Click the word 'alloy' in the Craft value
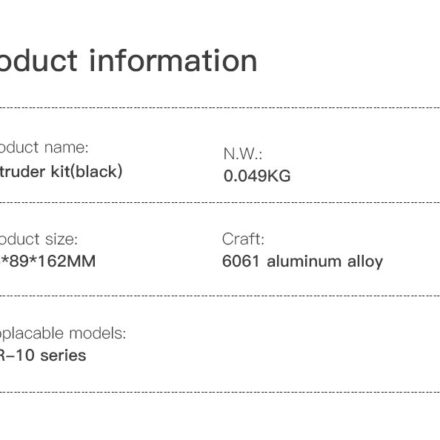This screenshot has width=440, height=440. tap(365, 262)
